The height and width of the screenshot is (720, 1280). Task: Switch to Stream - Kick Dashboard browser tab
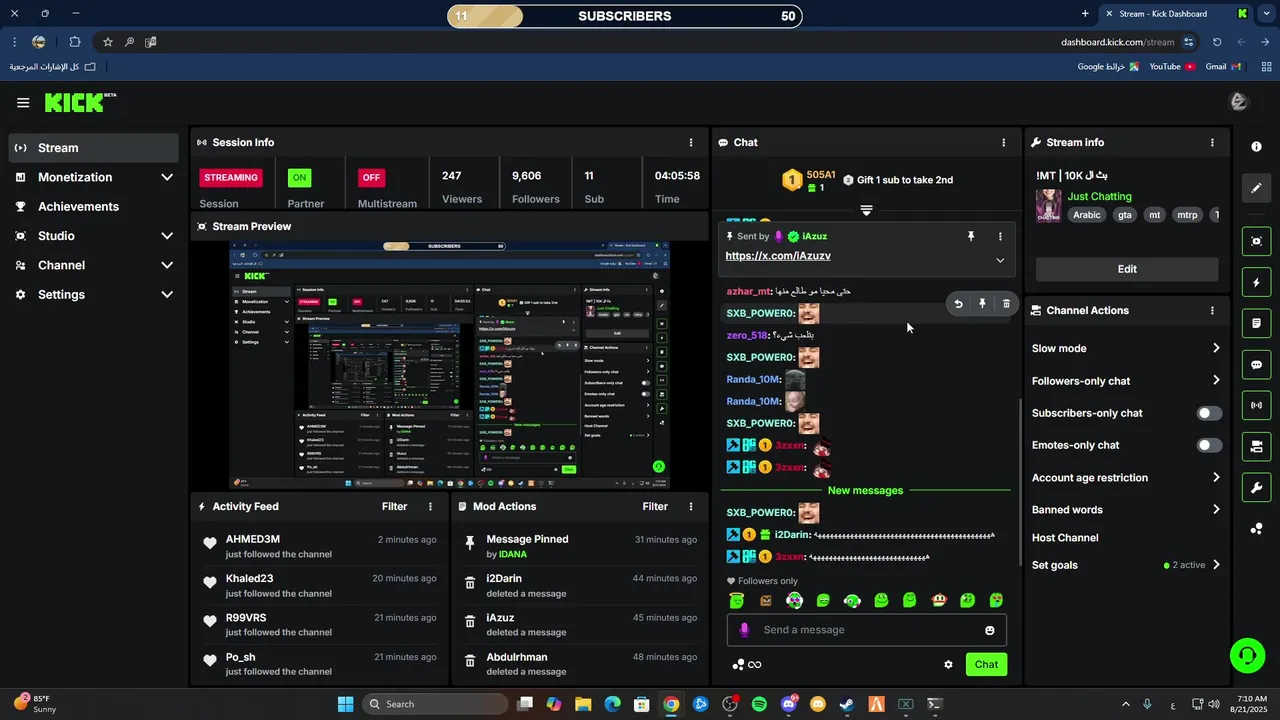pos(1176,14)
